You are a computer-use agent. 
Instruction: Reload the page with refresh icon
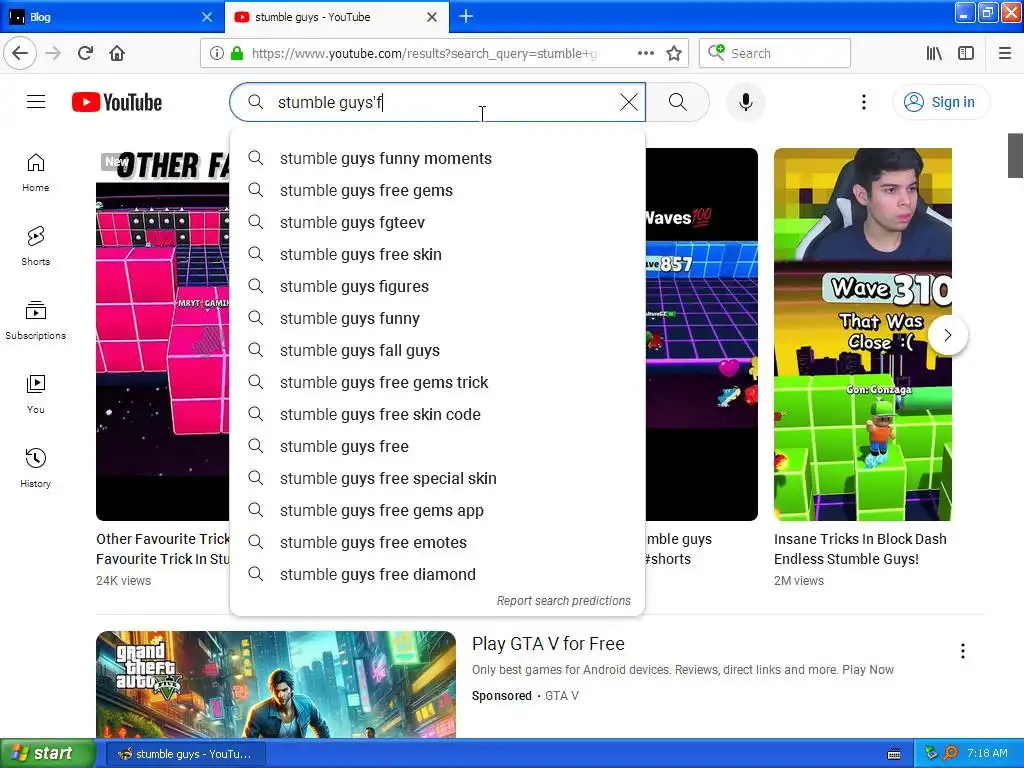[86, 53]
